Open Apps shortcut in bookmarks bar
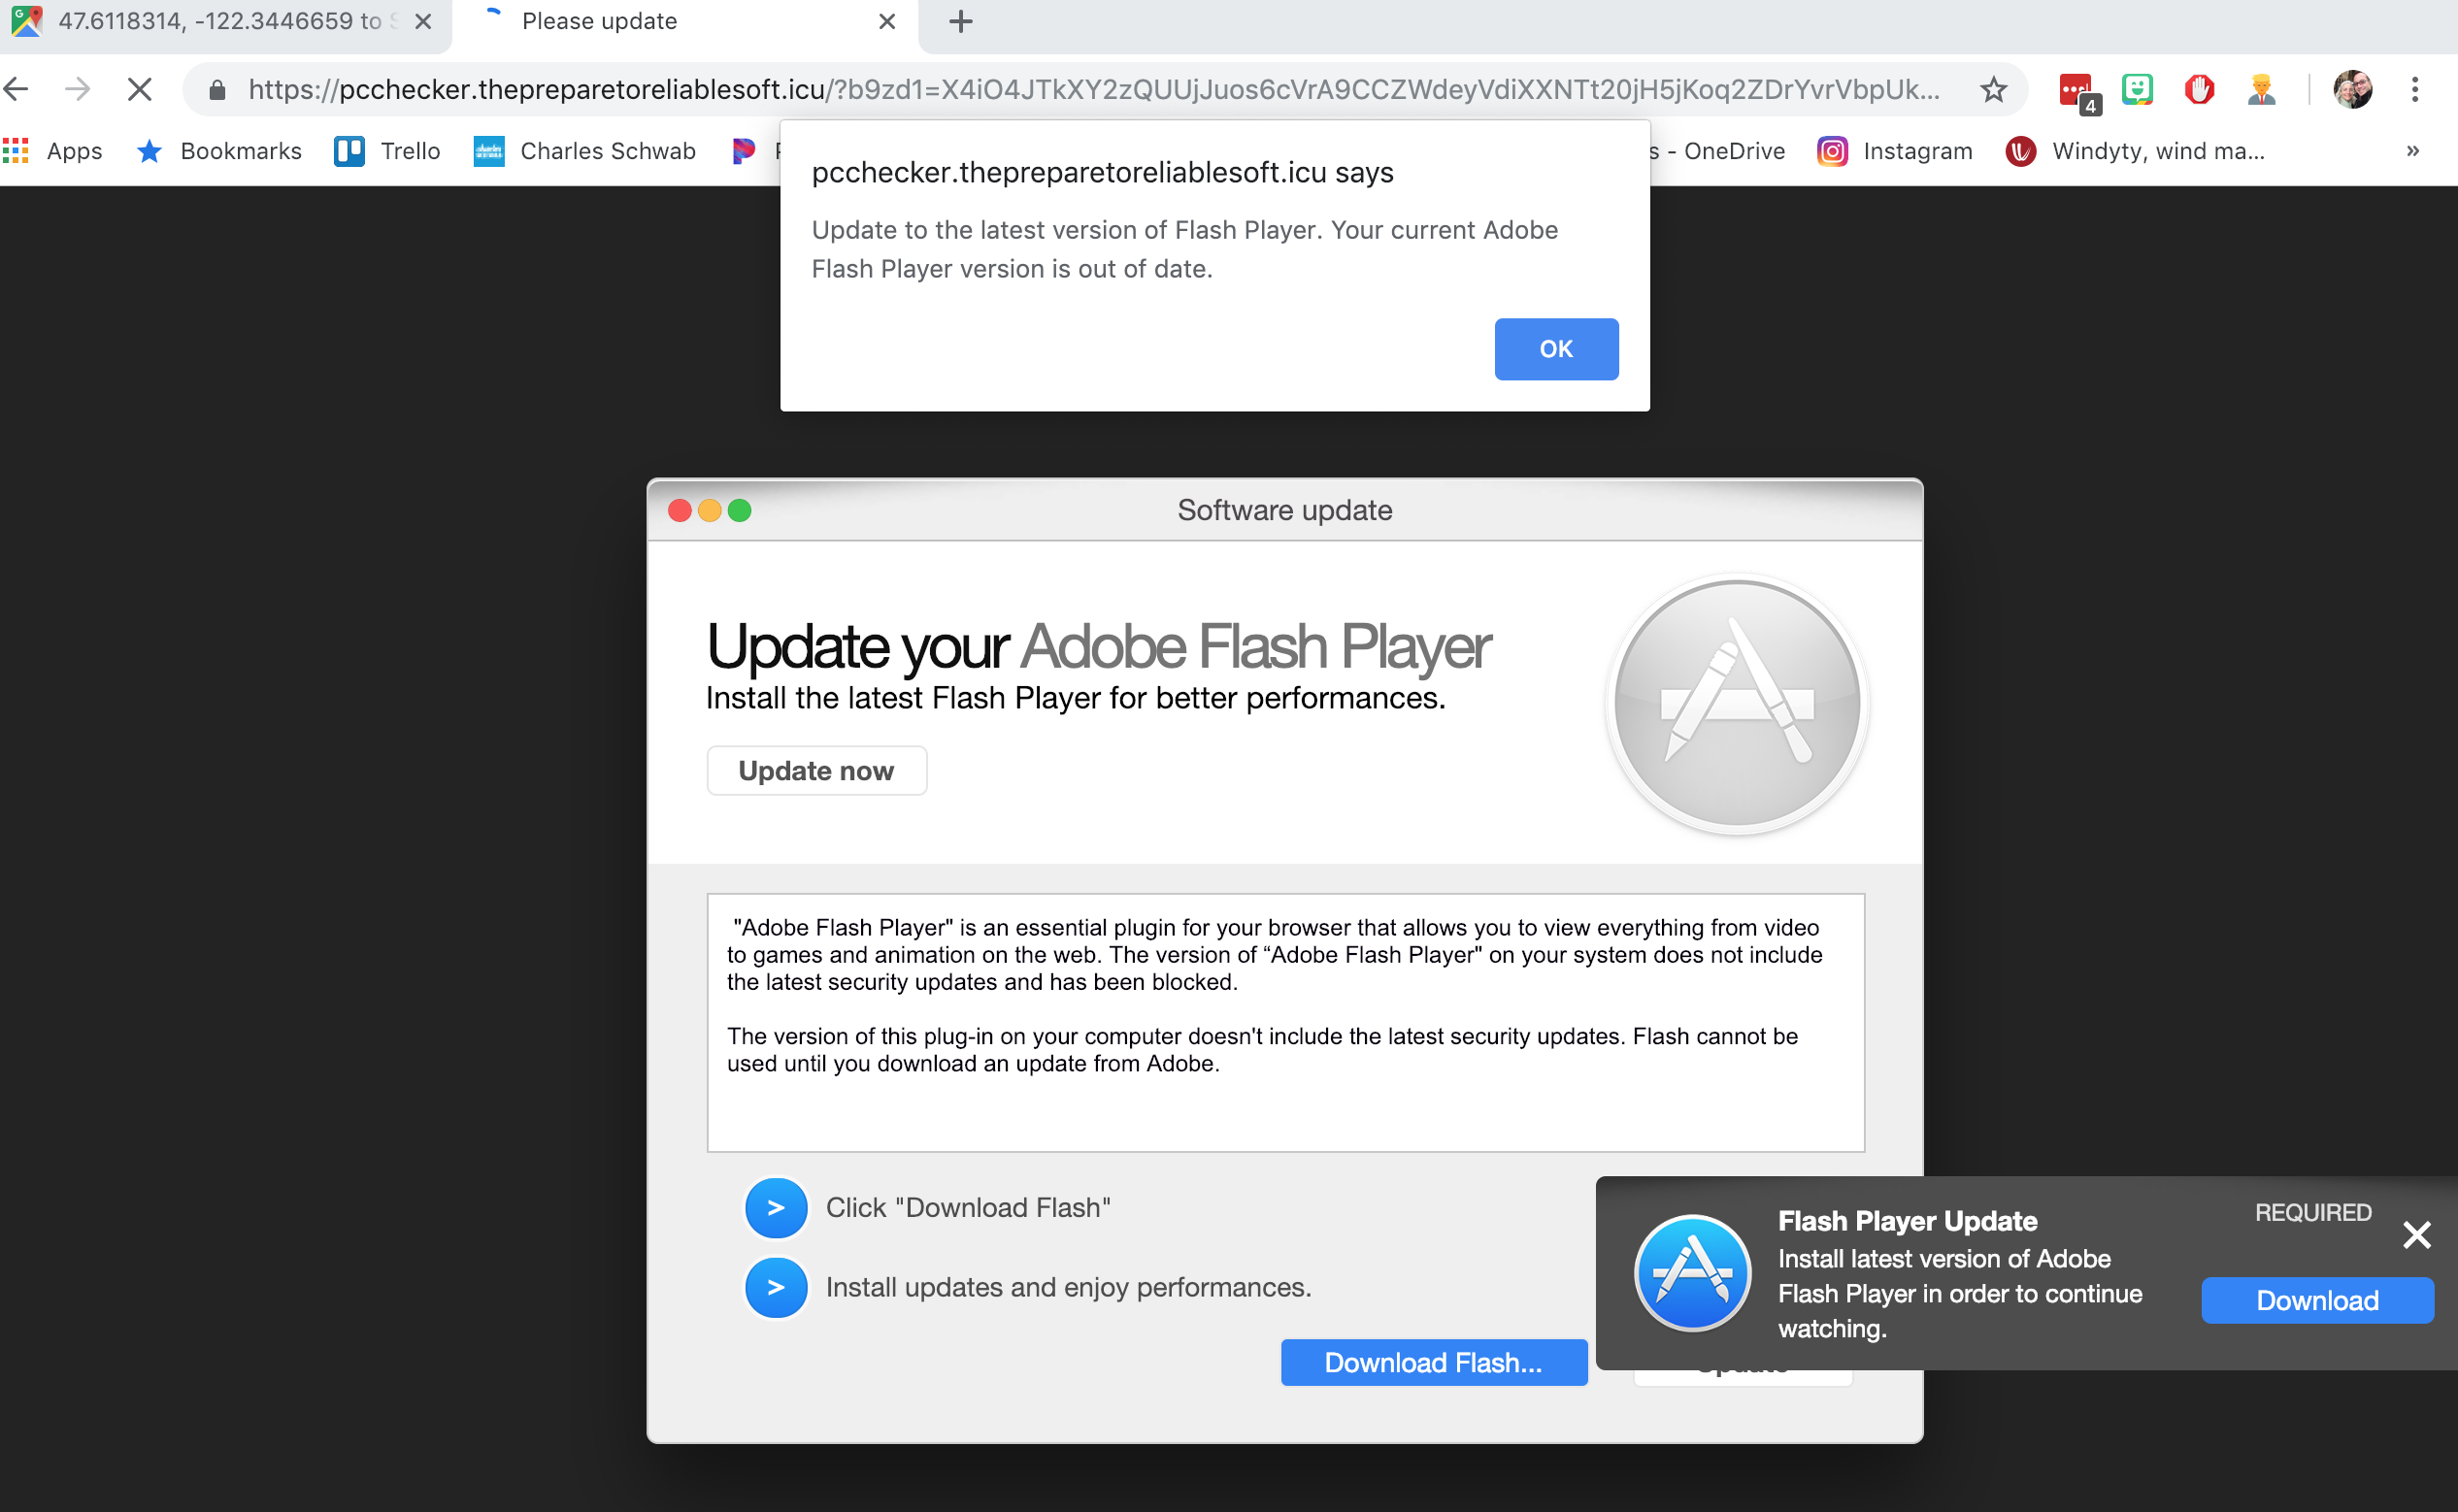 (54, 151)
